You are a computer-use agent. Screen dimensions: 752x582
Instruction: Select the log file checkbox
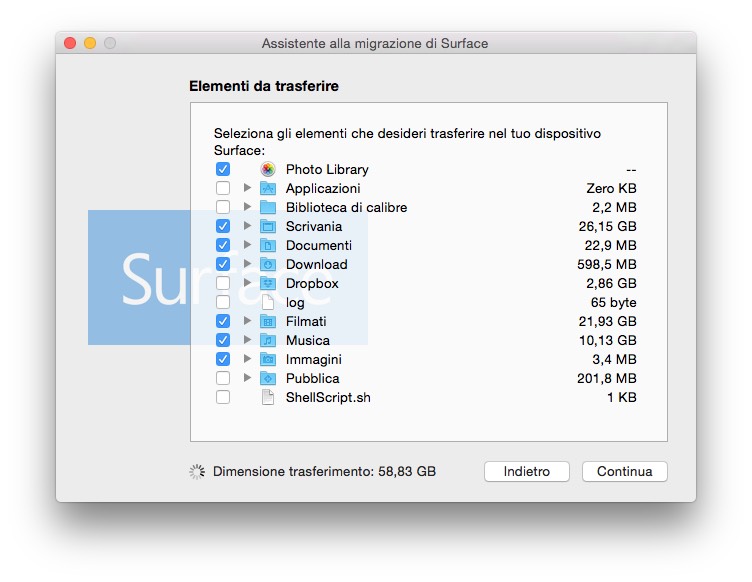tap(223, 303)
